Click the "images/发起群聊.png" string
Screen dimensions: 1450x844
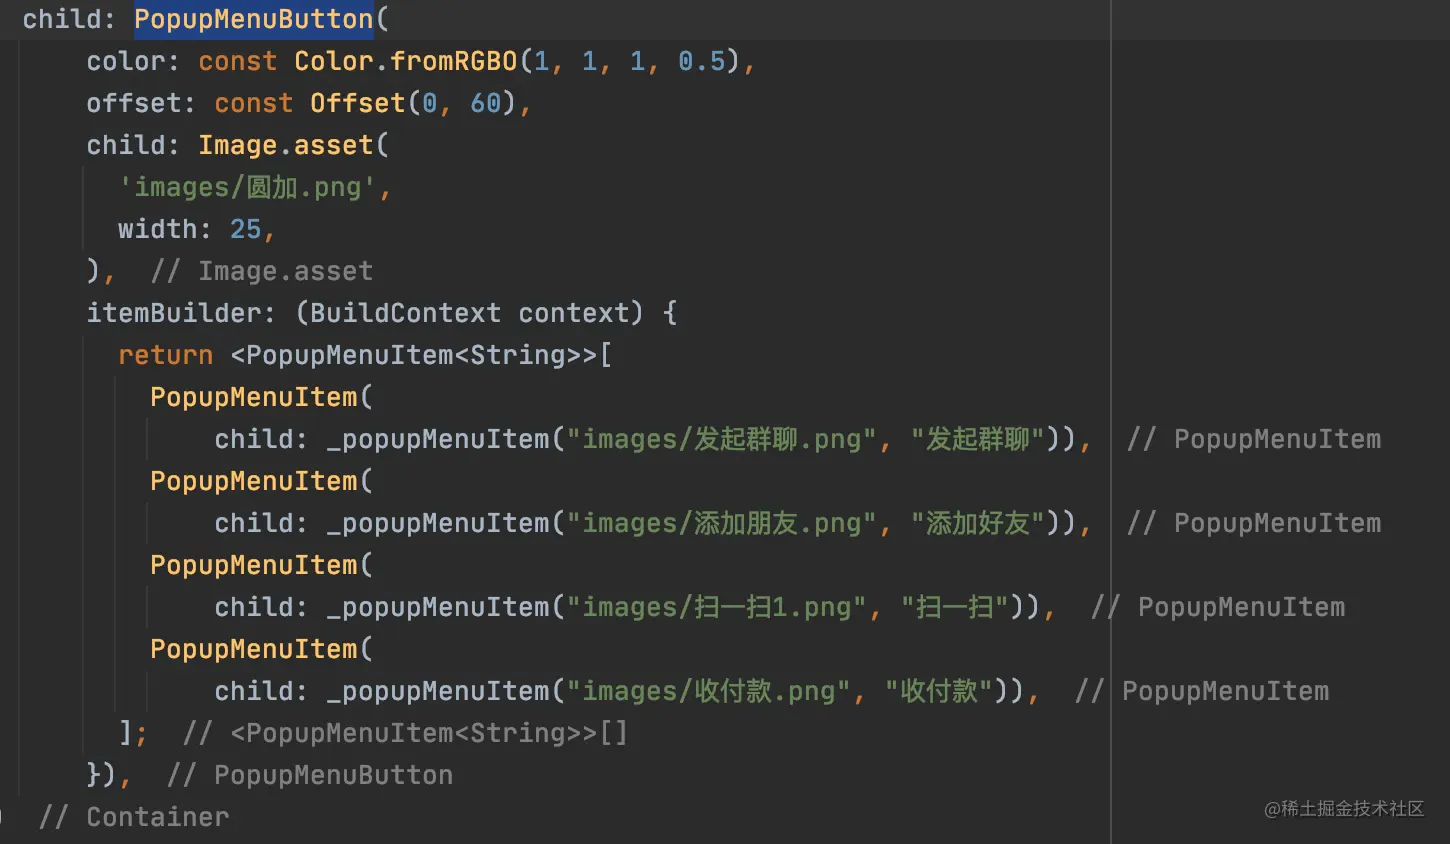[x=722, y=439]
